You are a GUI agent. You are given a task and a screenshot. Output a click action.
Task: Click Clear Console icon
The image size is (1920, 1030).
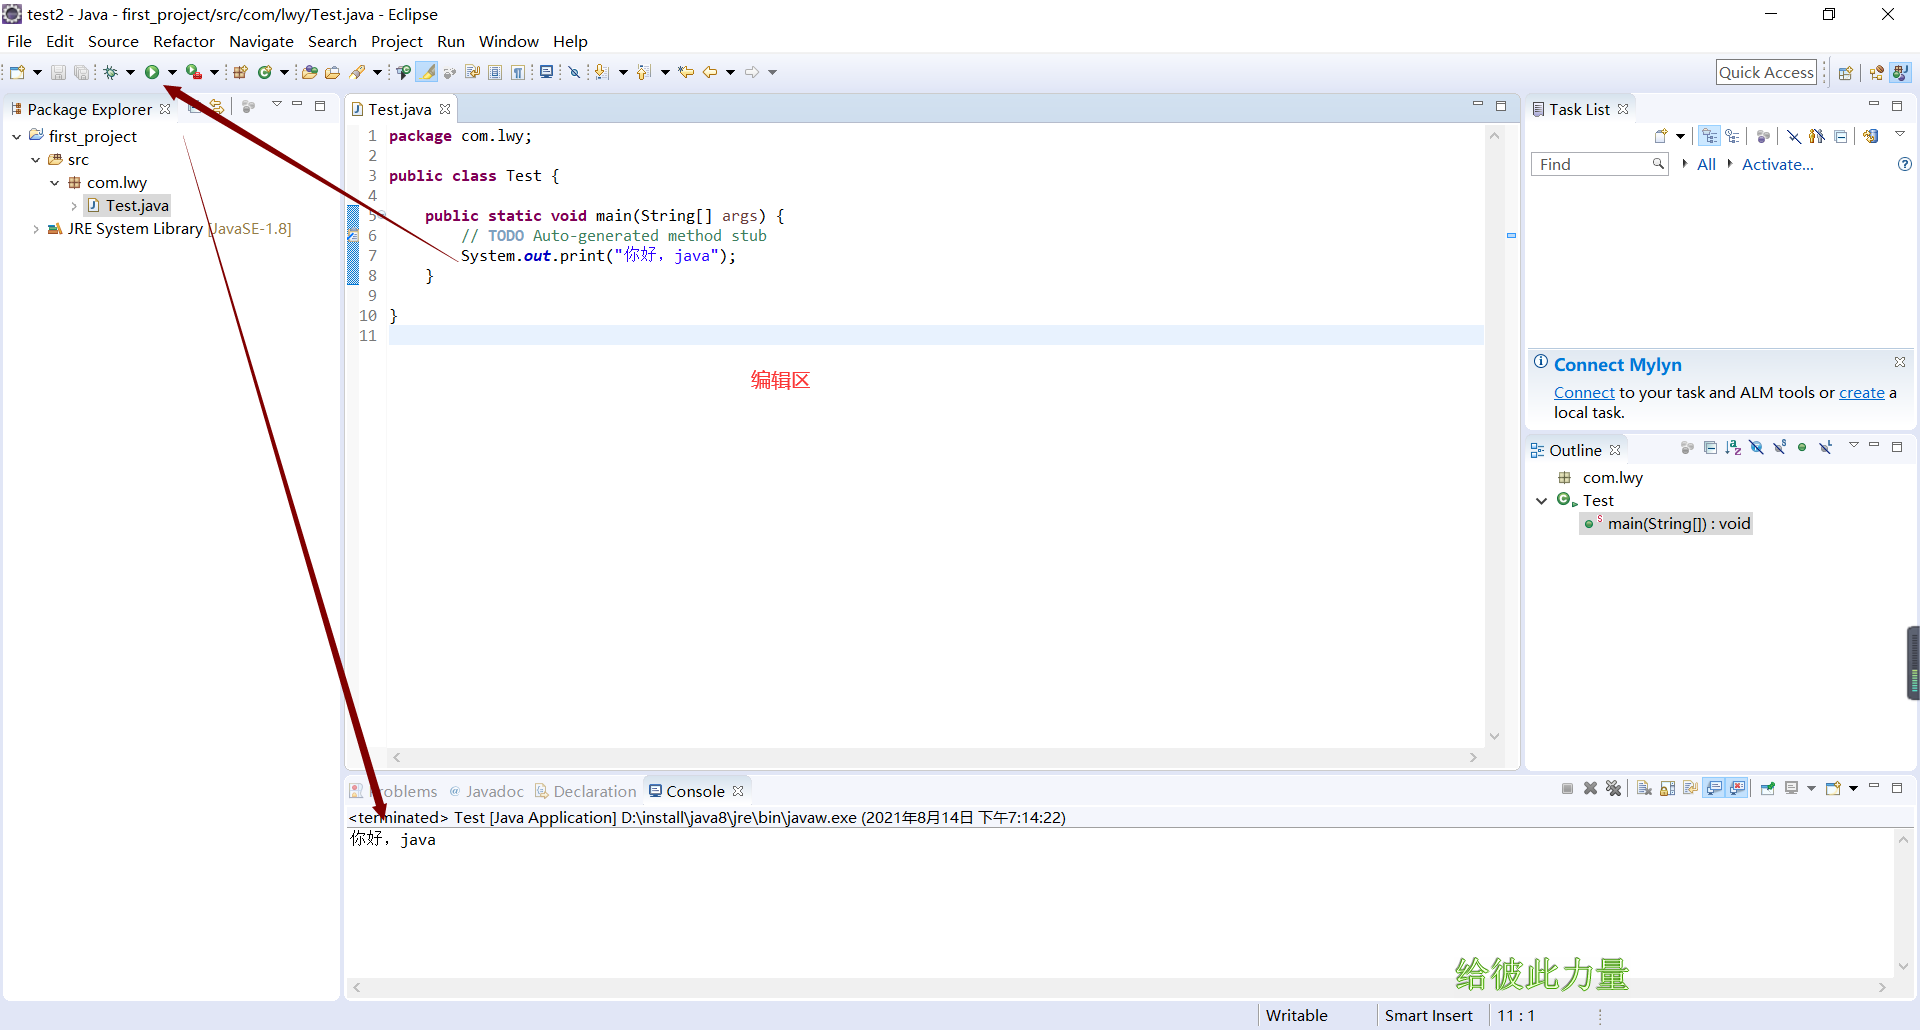pyautogui.click(x=1644, y=789)
